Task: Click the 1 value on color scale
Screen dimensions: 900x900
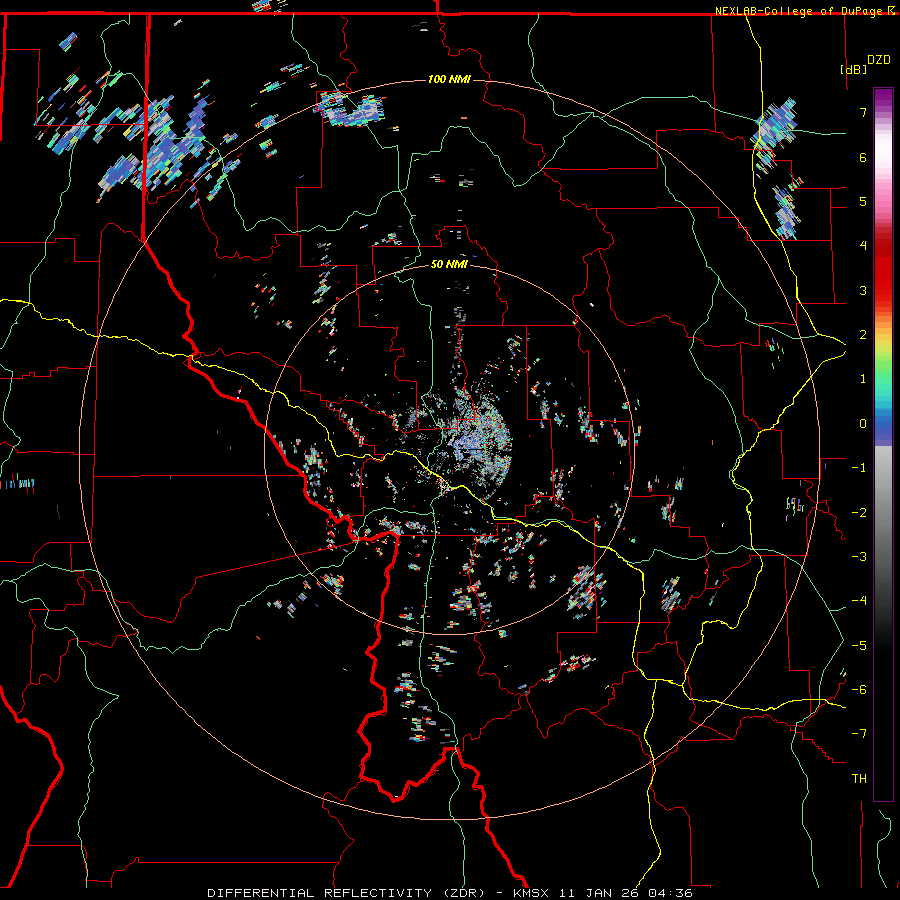Action: point(863,379)
